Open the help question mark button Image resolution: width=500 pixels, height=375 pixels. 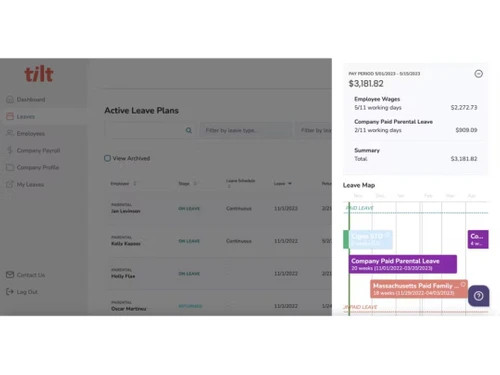pyautogui.click(x=478, y=296)
